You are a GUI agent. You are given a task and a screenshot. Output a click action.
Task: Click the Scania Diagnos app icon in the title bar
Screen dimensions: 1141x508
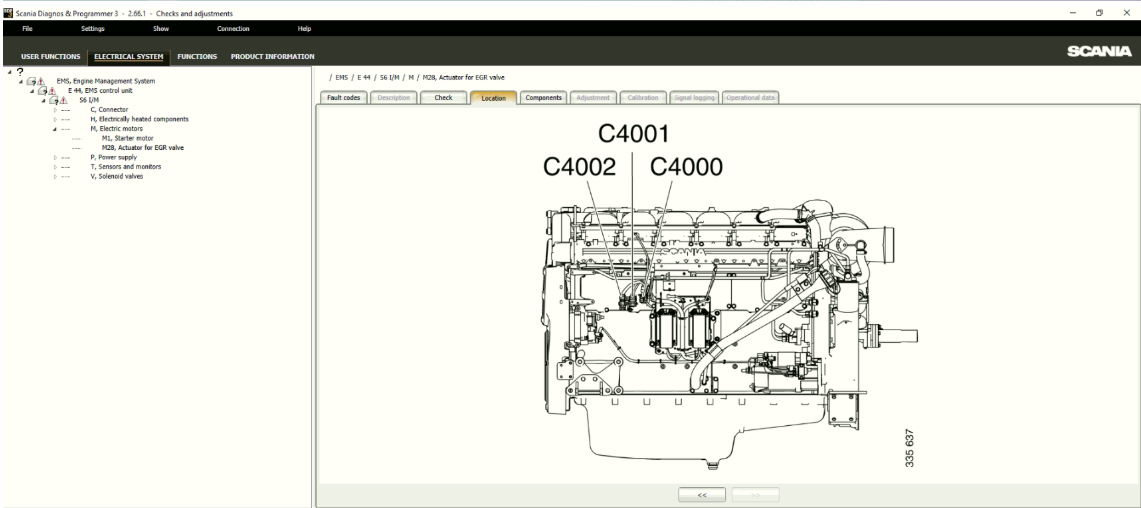click(8, 13)
